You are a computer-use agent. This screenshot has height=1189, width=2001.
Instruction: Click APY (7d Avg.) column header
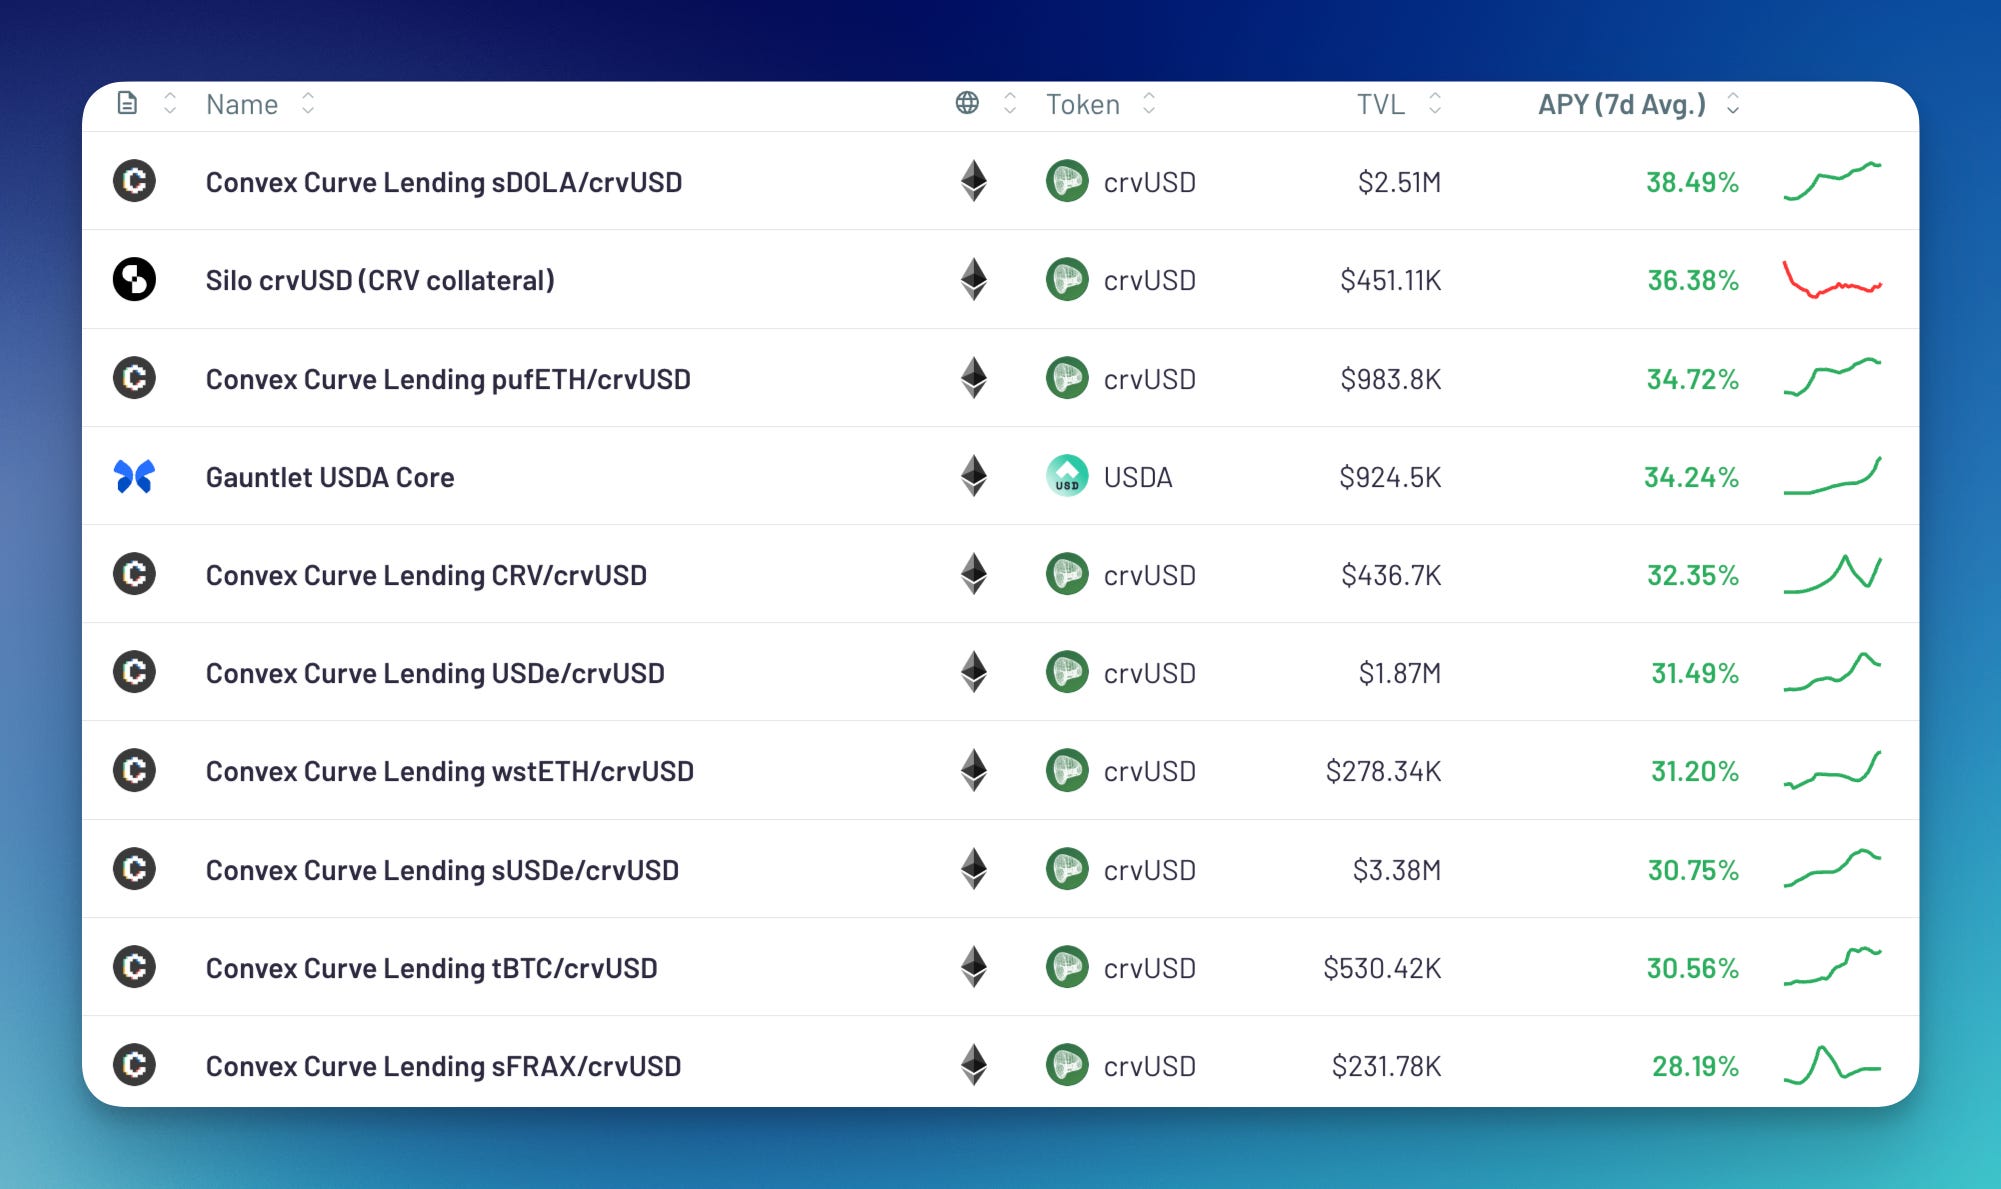[x=1621, y=104]
